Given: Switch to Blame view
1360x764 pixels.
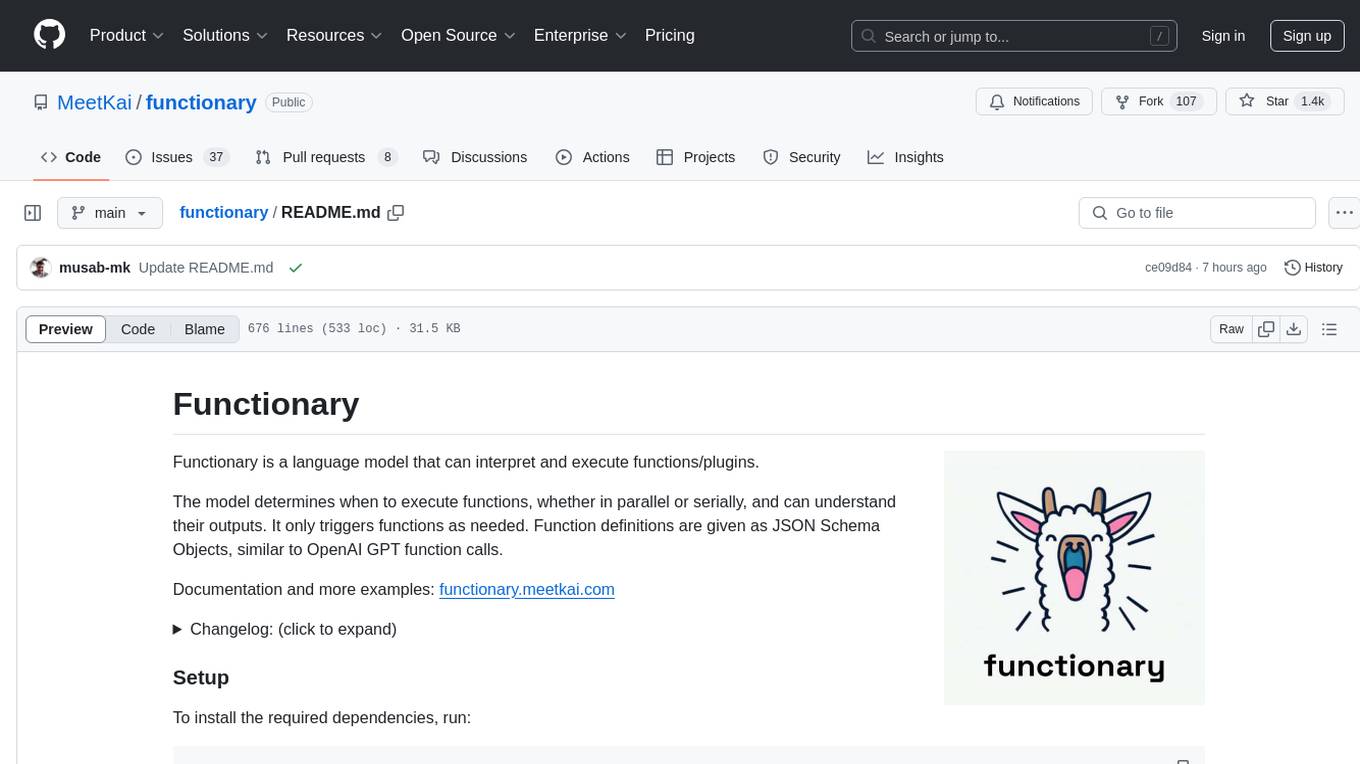Looking at the screenshot, I should [204, 329].
